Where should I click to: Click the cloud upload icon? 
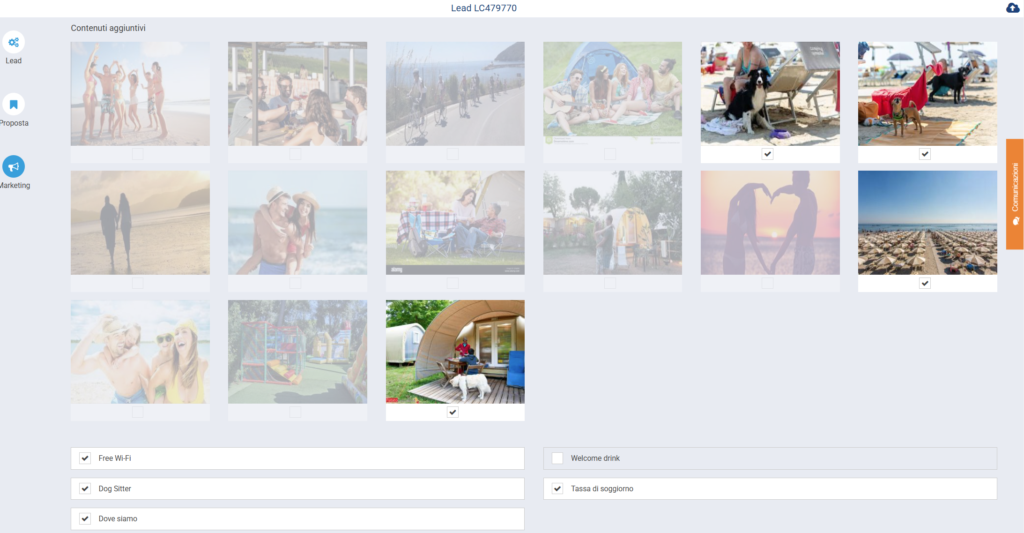(x=1012, y=8)
